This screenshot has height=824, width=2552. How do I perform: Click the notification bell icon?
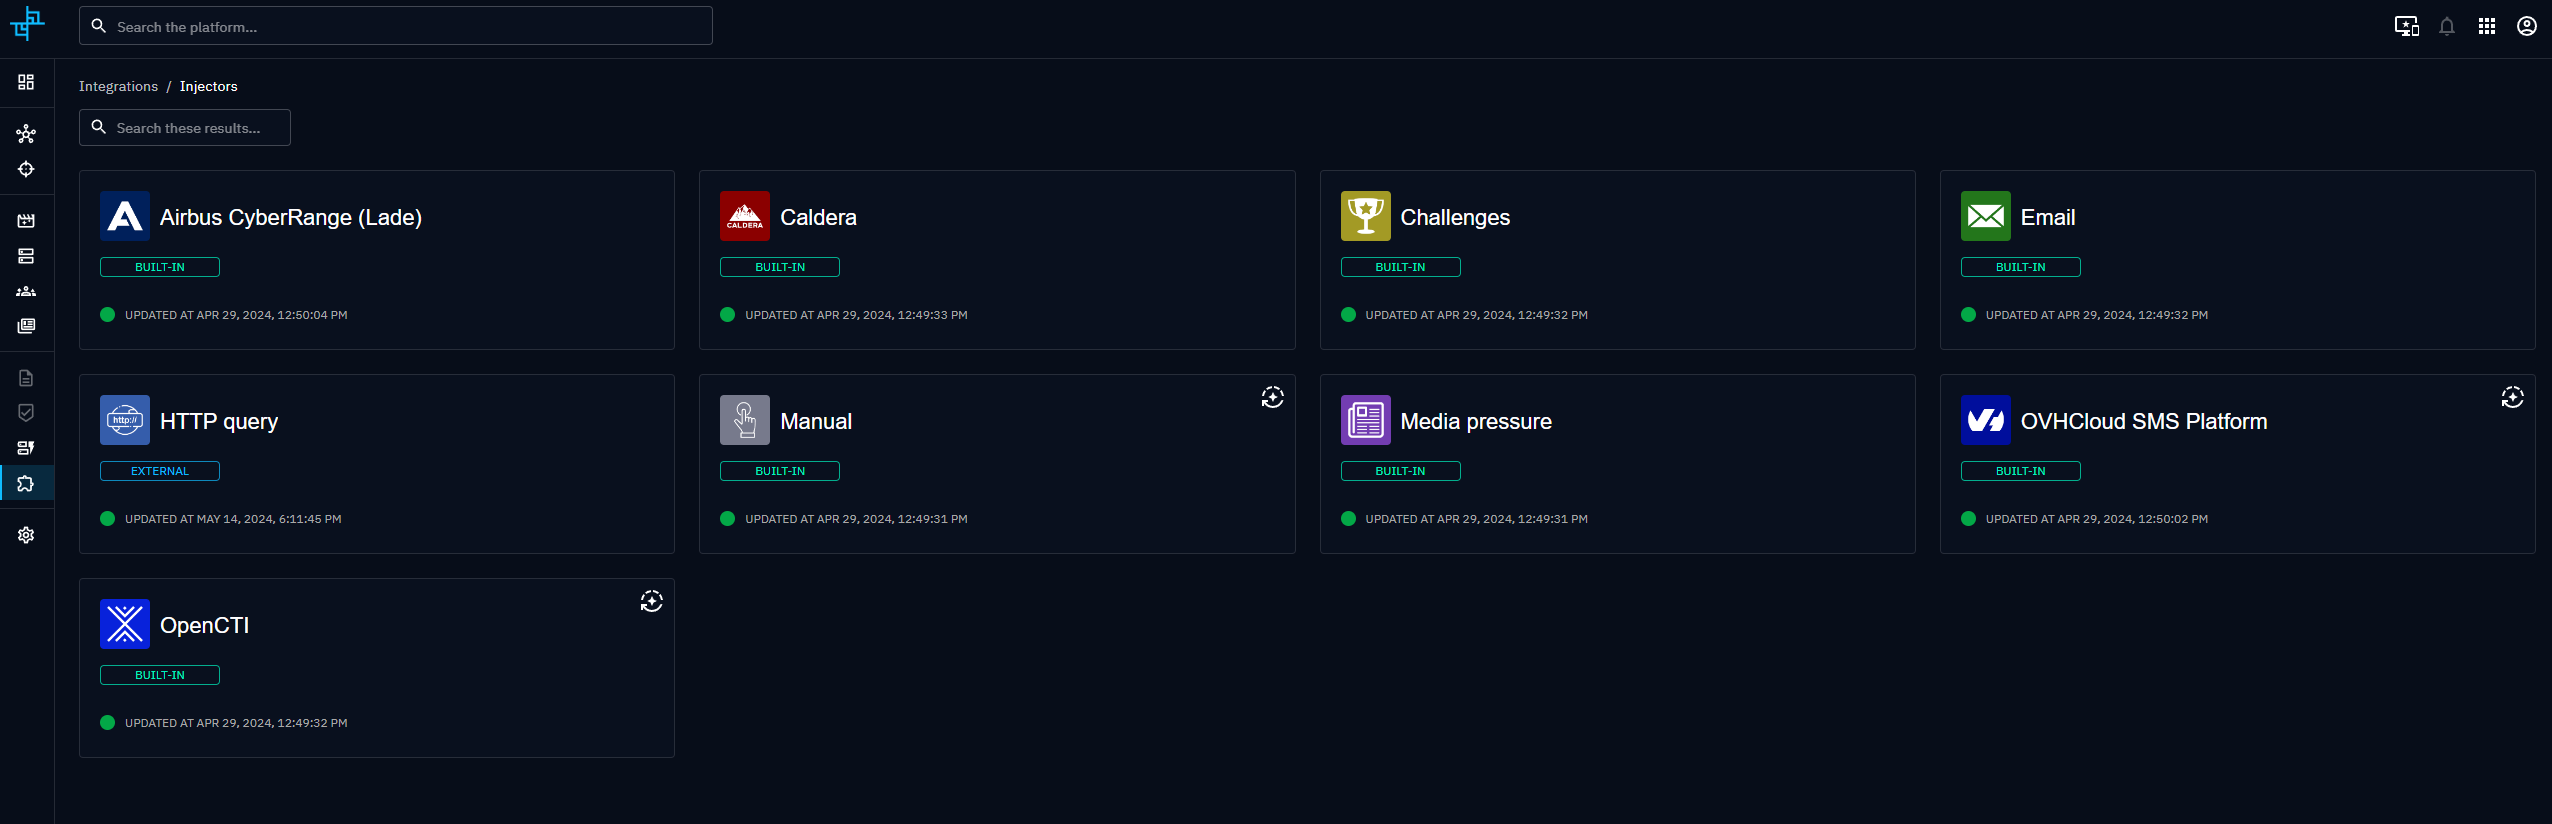tap(2446, 27)
